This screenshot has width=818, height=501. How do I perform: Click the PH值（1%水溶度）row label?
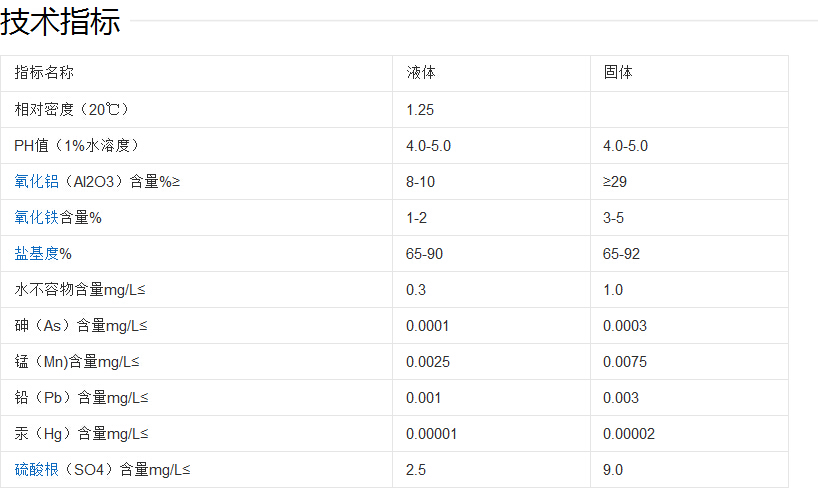(x=77, y=146)
